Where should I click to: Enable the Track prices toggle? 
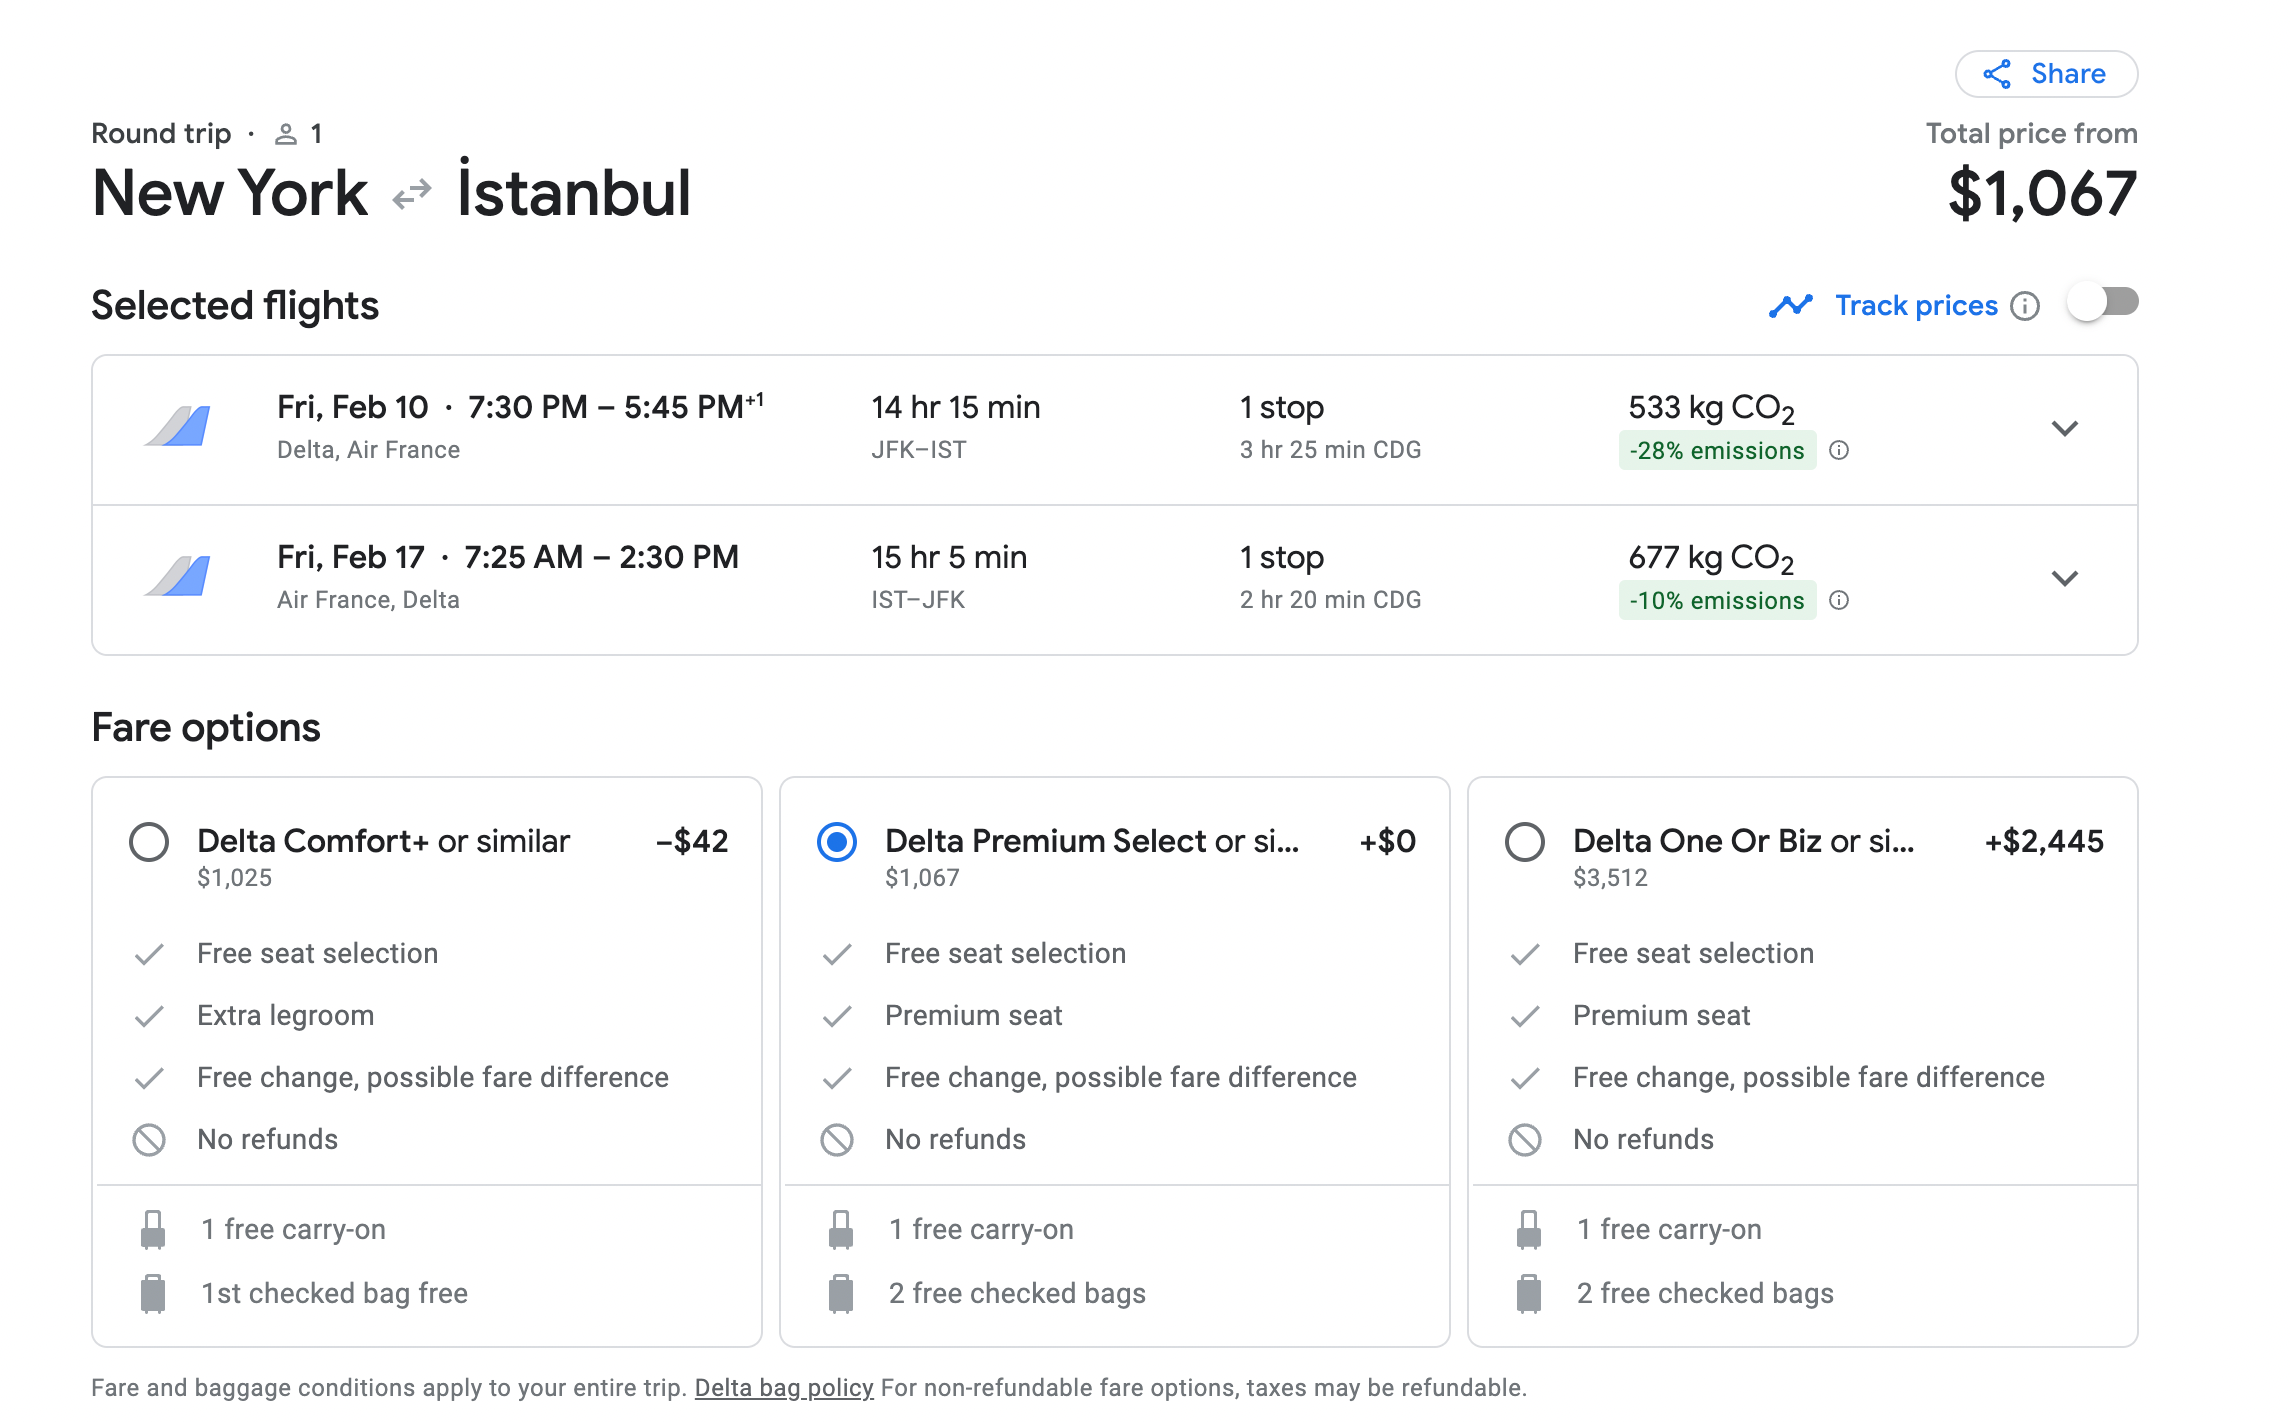coord(2102,303)
